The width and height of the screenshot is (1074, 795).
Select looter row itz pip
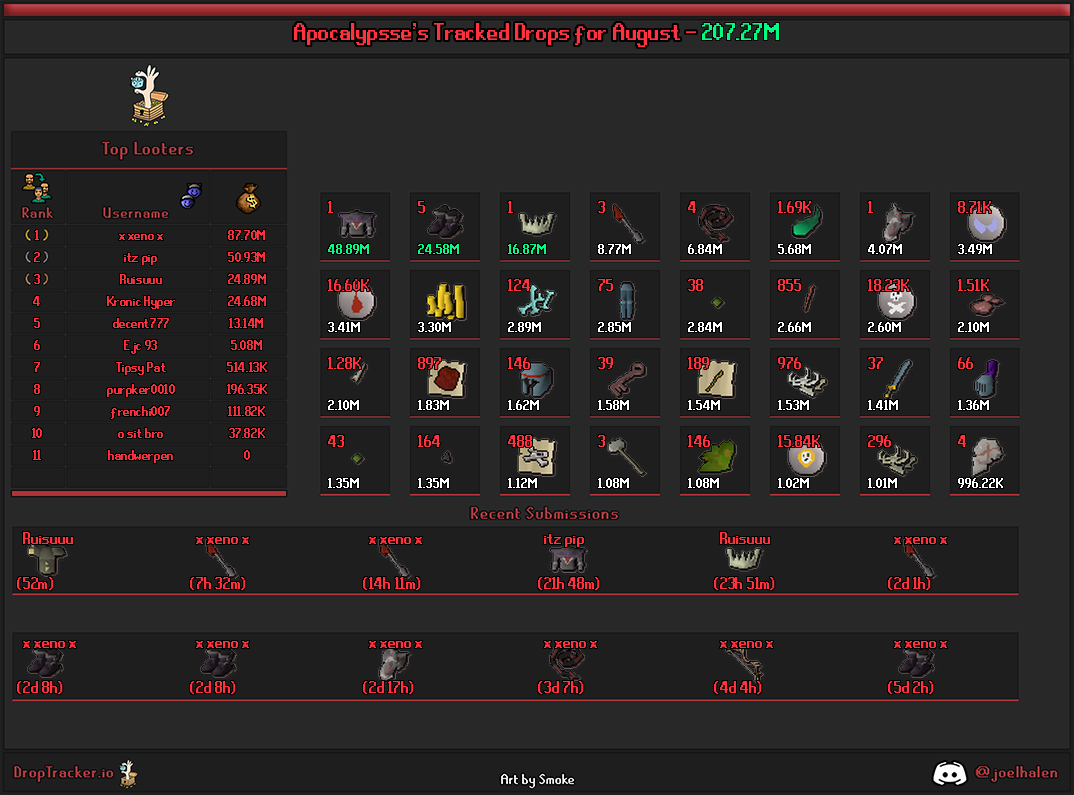tap(149, 257)
